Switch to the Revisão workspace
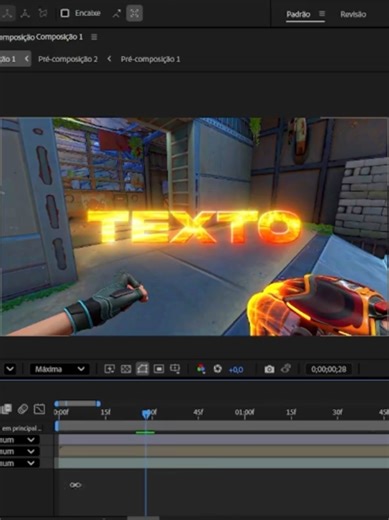The width and height of the screenshot is (389, 520). point(353,14)
